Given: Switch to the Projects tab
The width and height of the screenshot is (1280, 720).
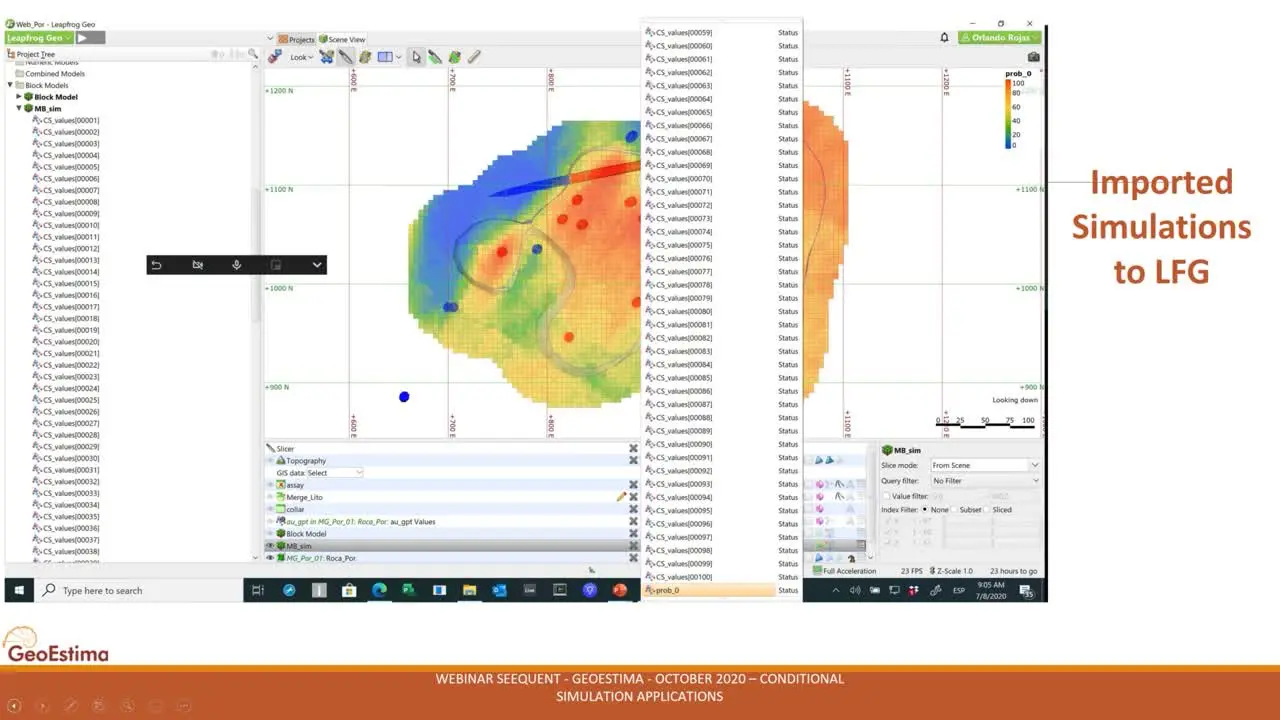Looking at the screenshot, I should click(297, 40).
